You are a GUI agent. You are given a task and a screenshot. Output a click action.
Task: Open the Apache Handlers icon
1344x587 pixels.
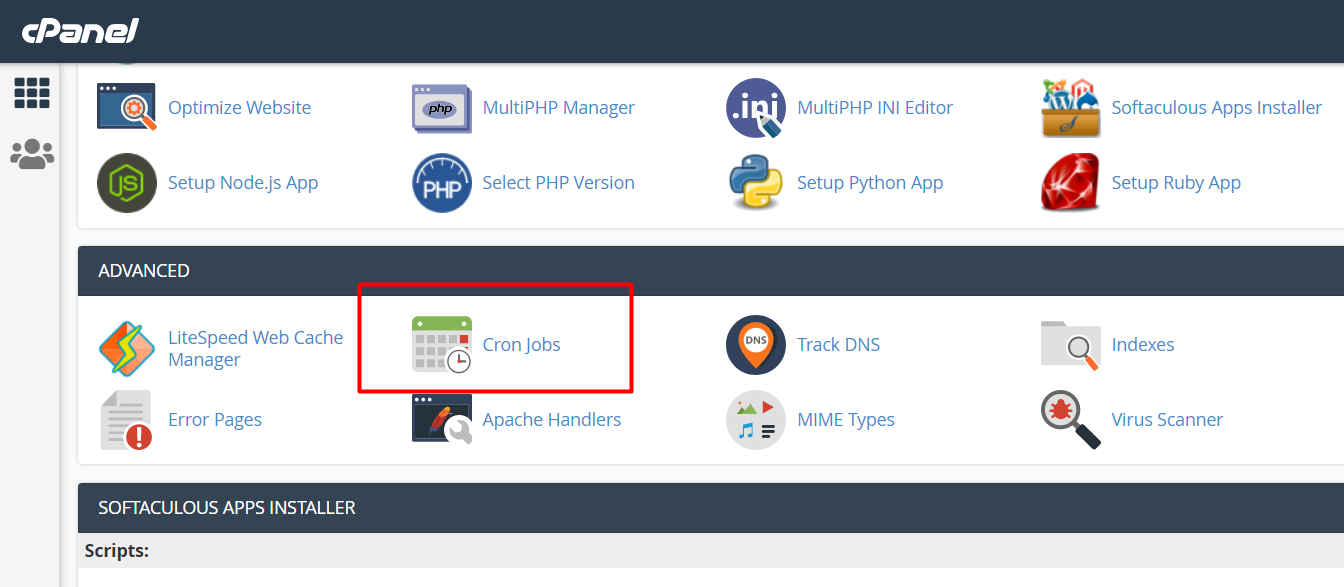tap(441, 420)
